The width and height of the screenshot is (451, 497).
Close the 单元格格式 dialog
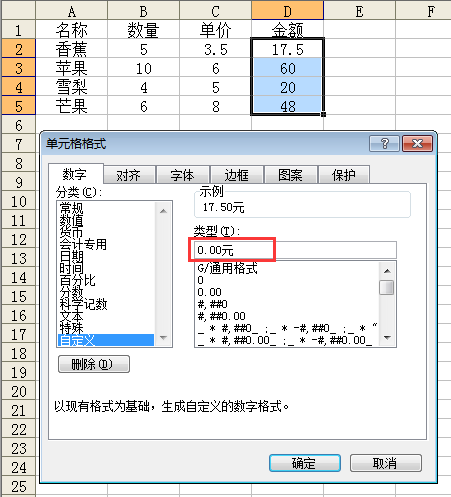(x=417, y=144)
